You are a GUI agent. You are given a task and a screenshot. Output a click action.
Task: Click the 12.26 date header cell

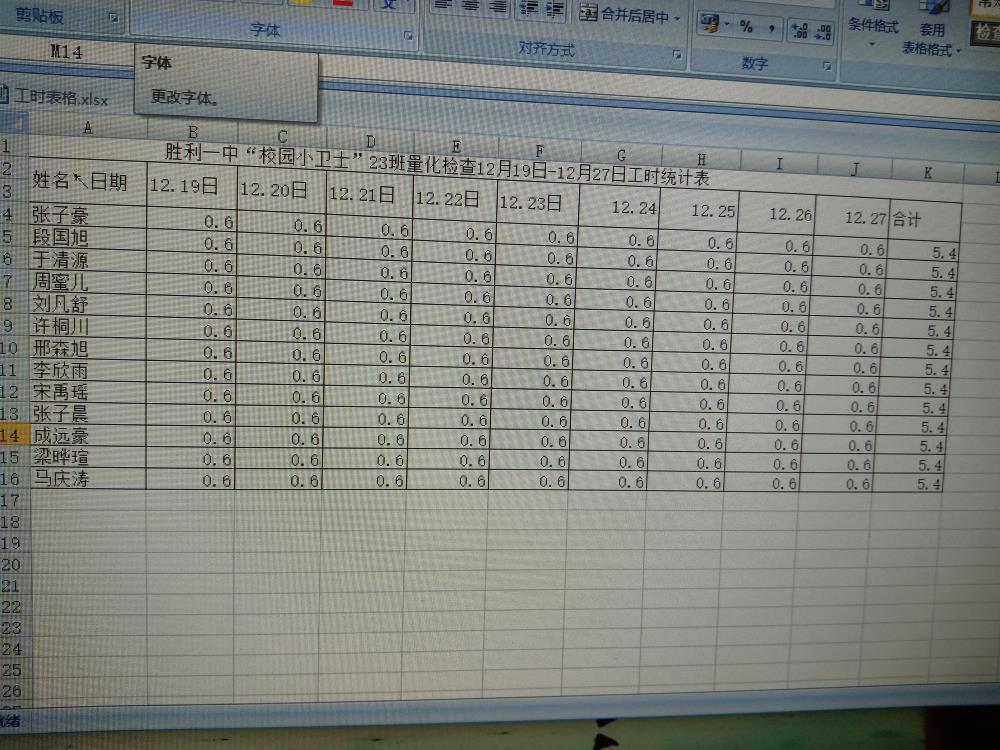pyautogui.click(x=776, y=216)
